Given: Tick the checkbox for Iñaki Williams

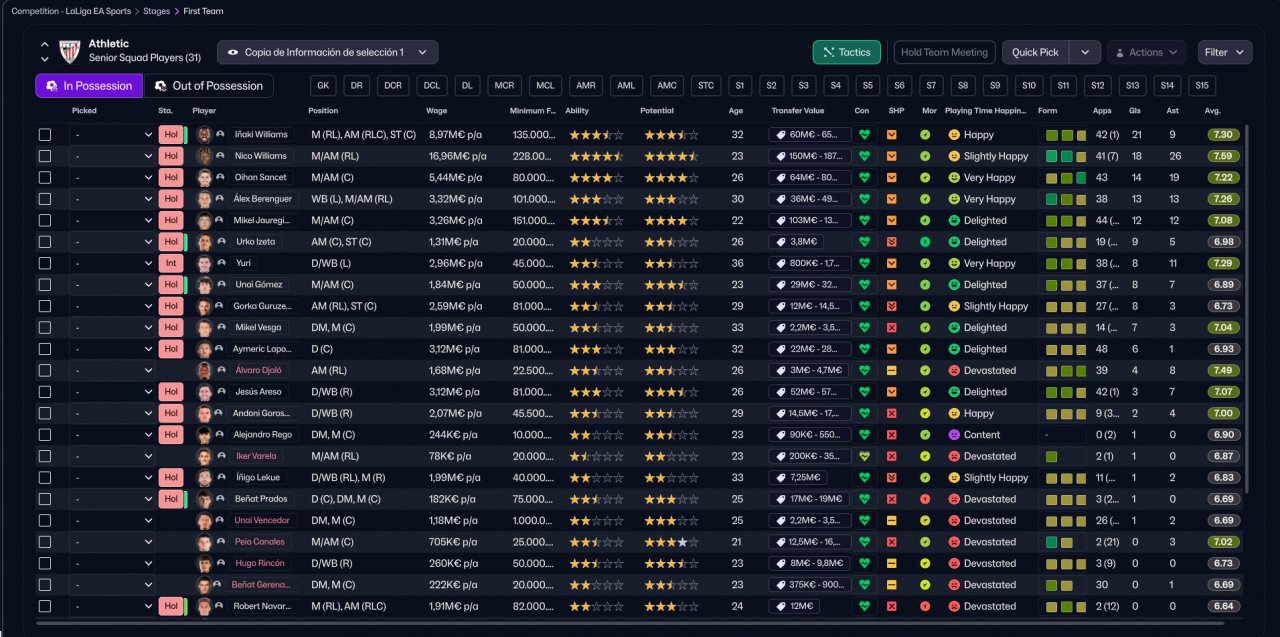Looking at the screenshot, I should point(45,134).
